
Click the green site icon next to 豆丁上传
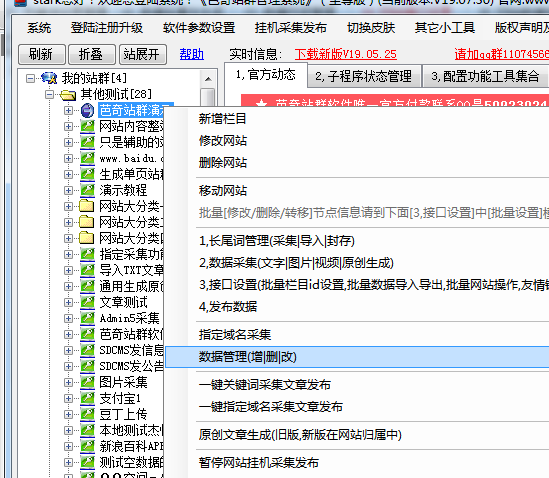point(87,414)
